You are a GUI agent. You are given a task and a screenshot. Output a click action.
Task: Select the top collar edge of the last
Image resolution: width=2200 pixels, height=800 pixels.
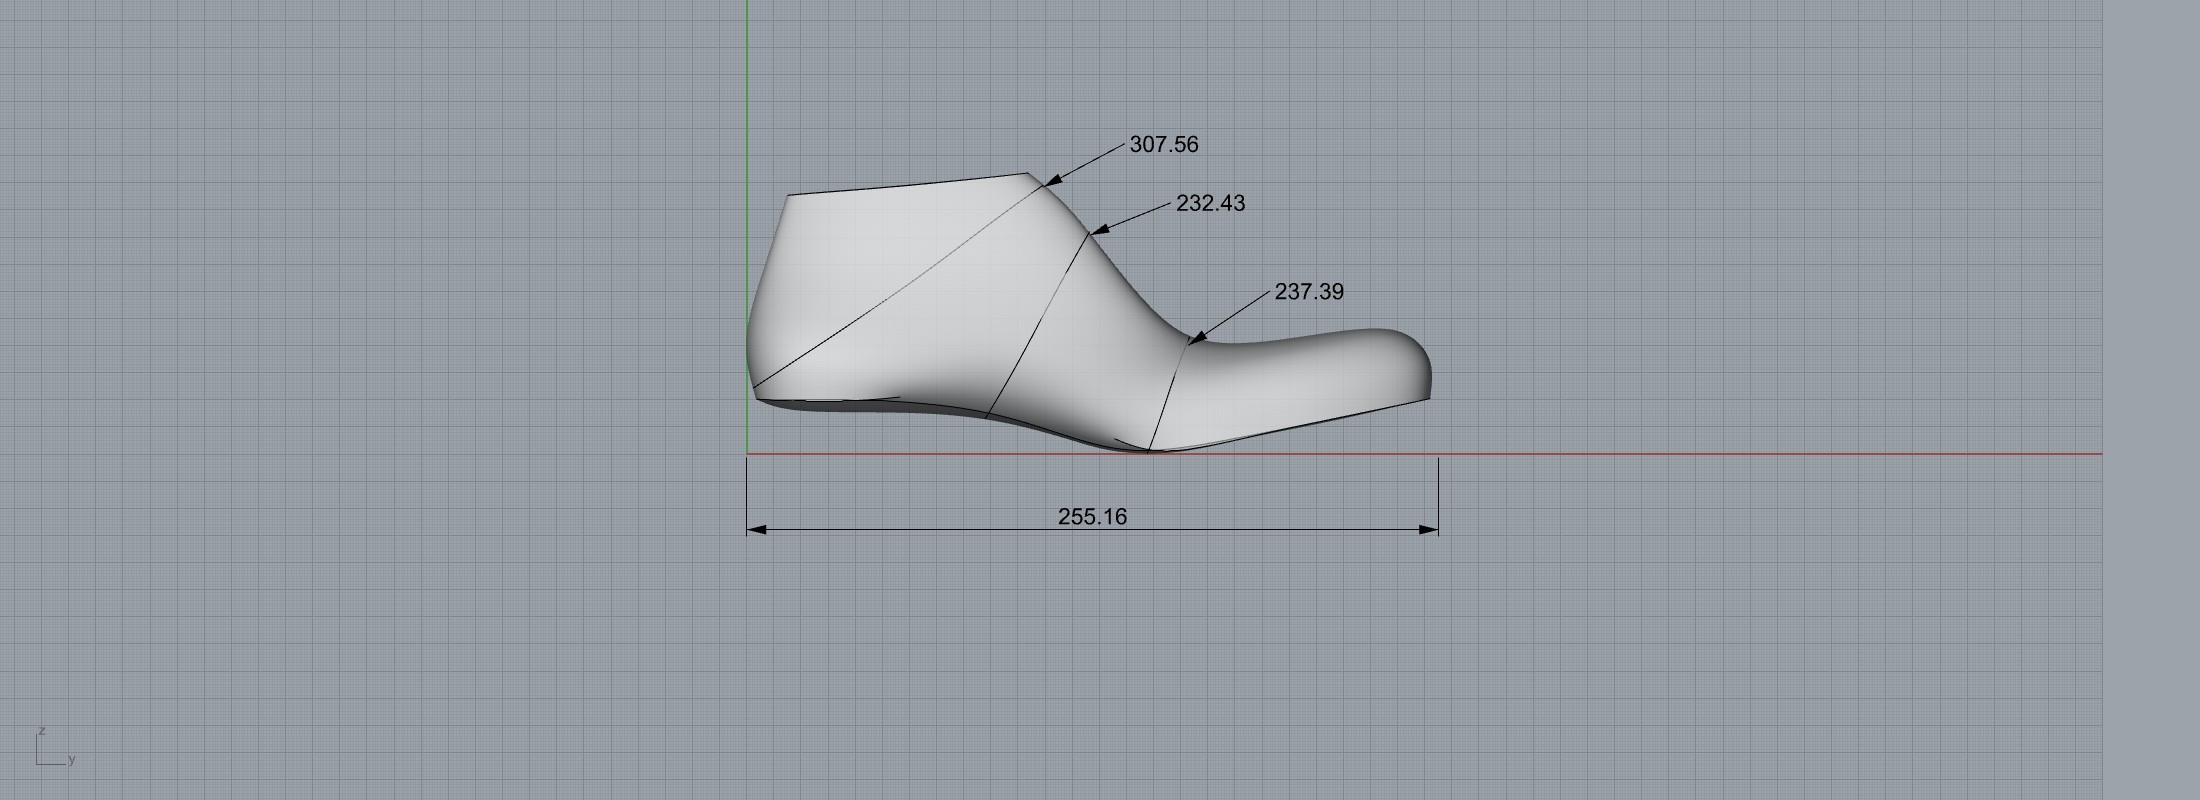900,186
